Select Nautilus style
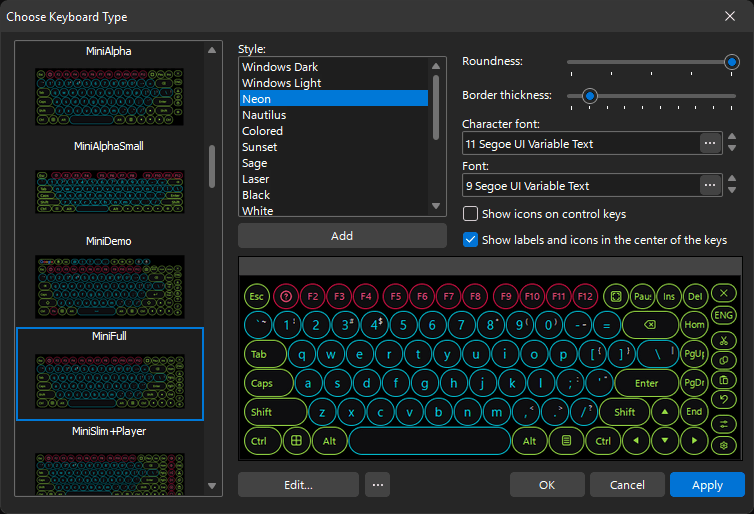Image resolution: width=754 pixels, height=514 pixels. coord(334,115)
